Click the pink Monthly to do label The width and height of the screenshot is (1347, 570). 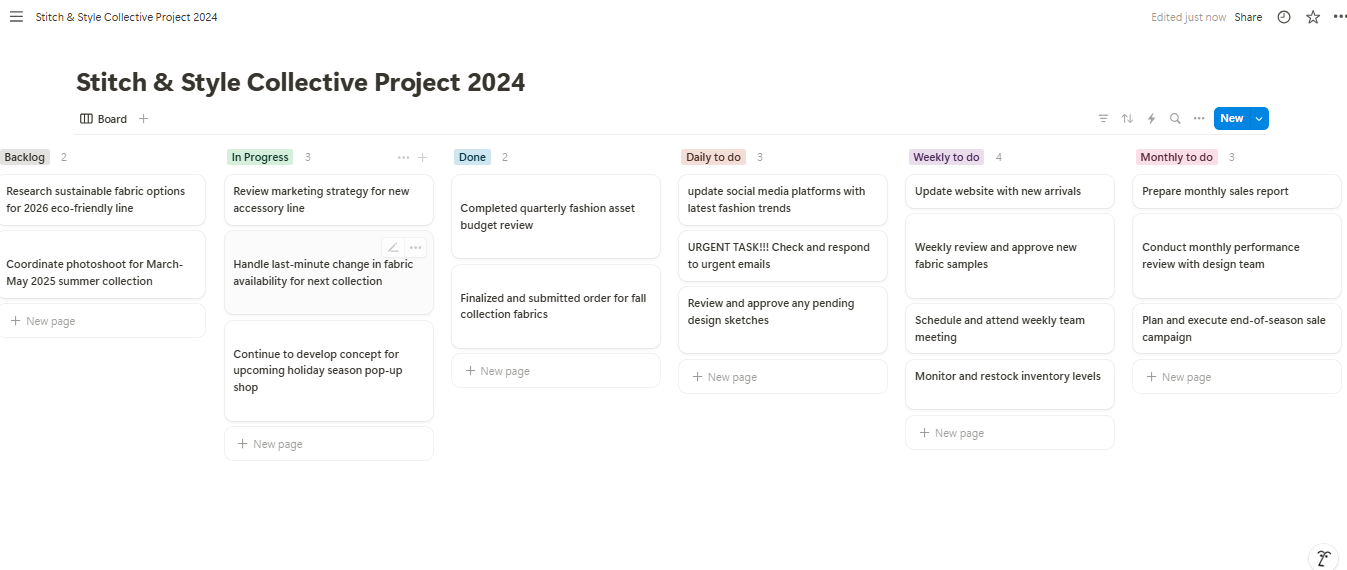pos(1176,157)
